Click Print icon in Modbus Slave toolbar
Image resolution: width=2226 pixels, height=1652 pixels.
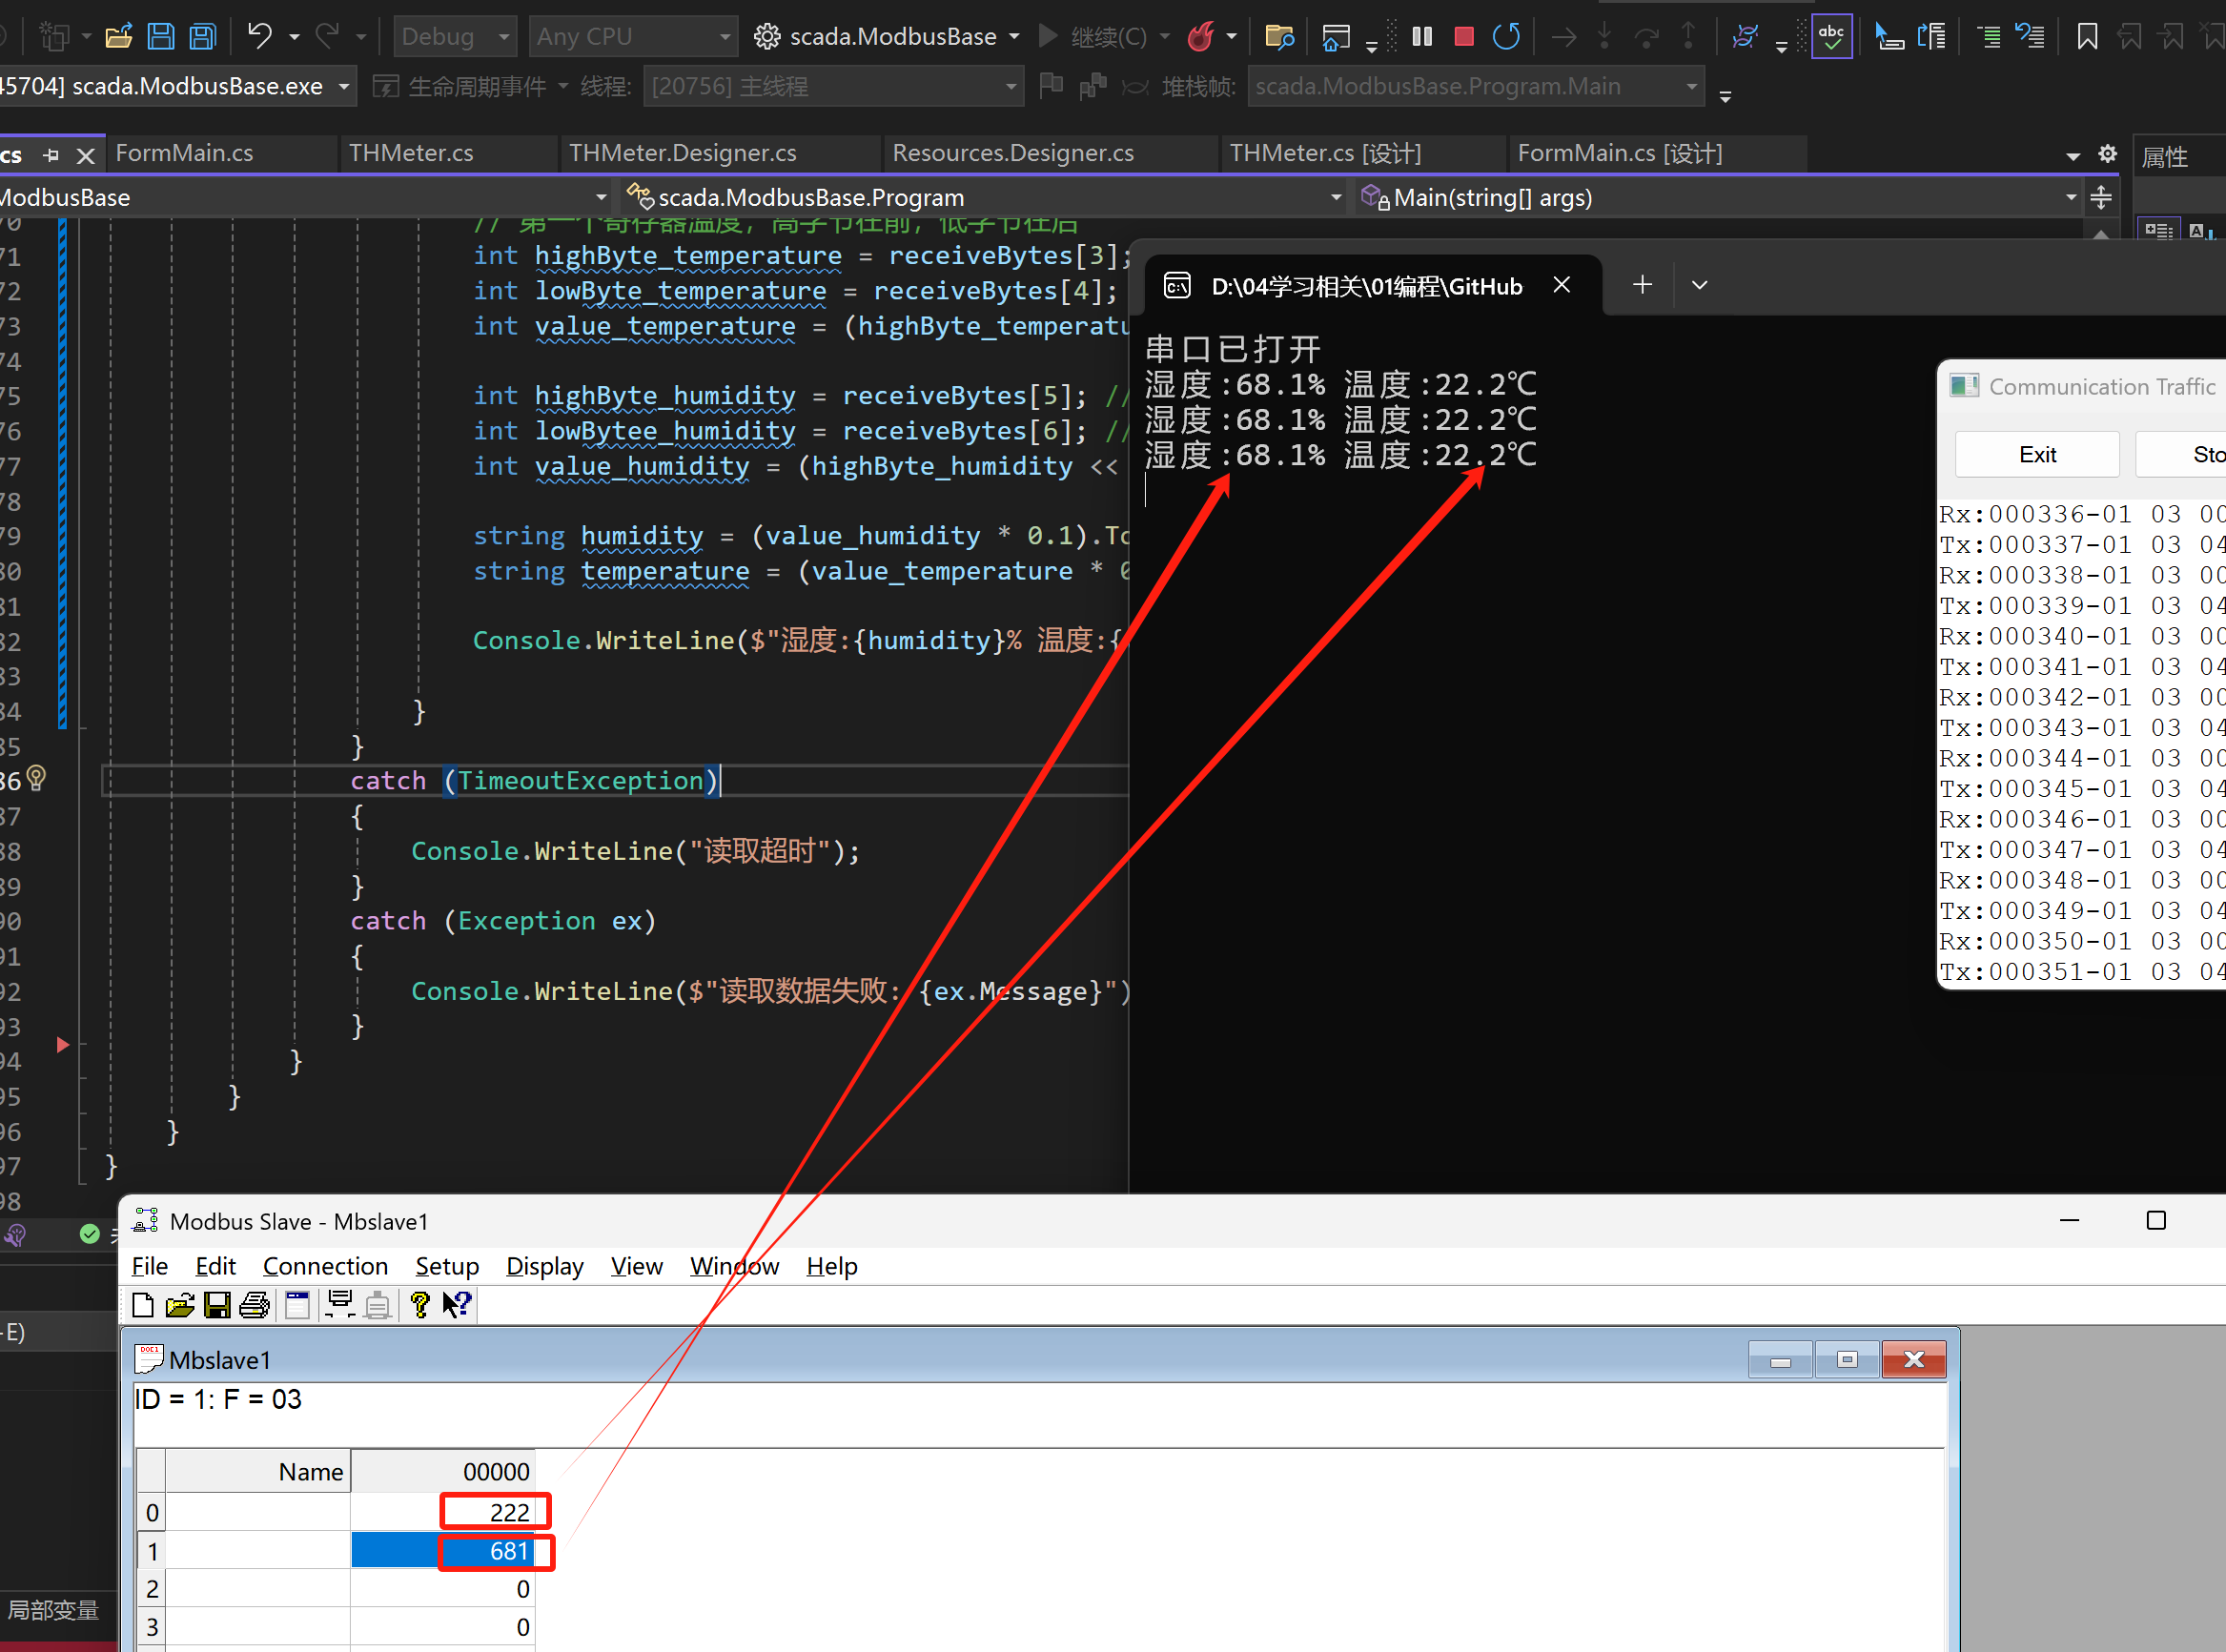click(x=254, y=1304)
